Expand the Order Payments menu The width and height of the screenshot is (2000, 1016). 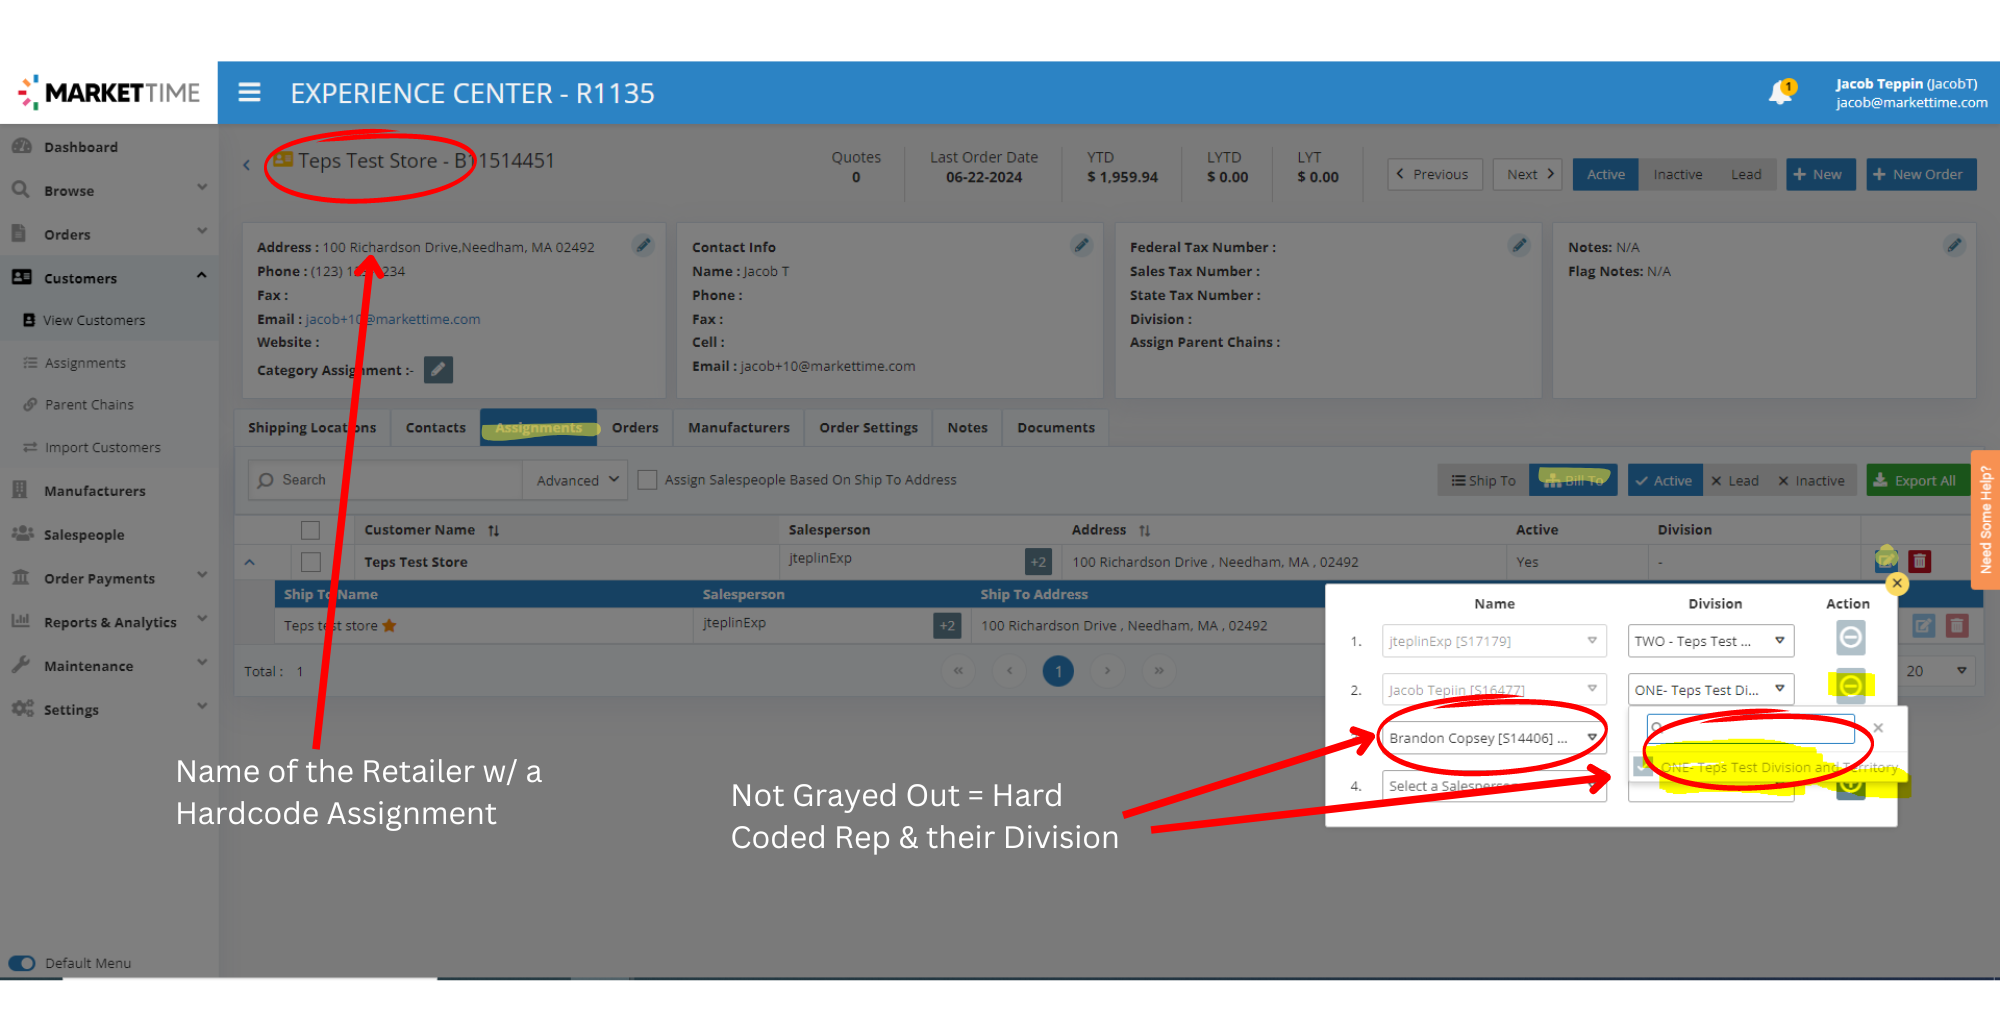click(109, 578)
